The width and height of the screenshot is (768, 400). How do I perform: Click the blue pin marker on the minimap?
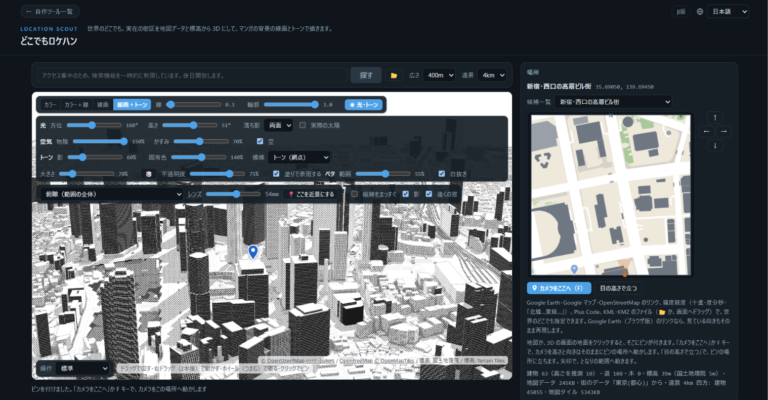[575, 269]
